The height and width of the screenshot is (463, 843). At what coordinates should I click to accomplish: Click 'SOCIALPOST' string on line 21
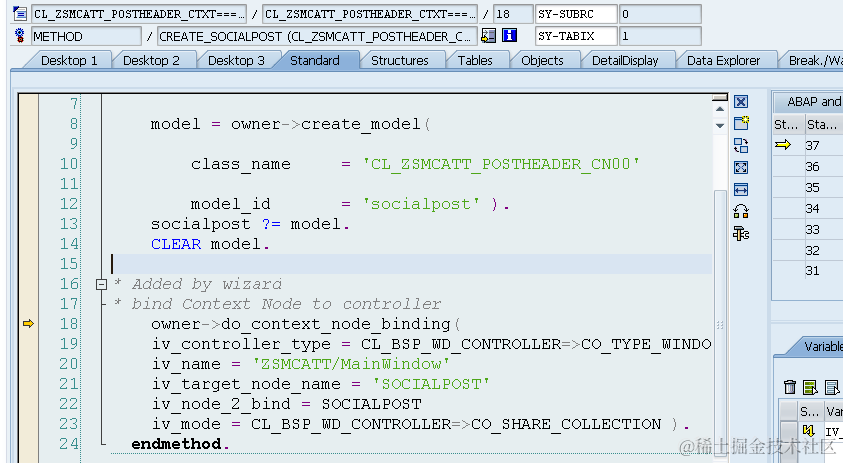431,384
